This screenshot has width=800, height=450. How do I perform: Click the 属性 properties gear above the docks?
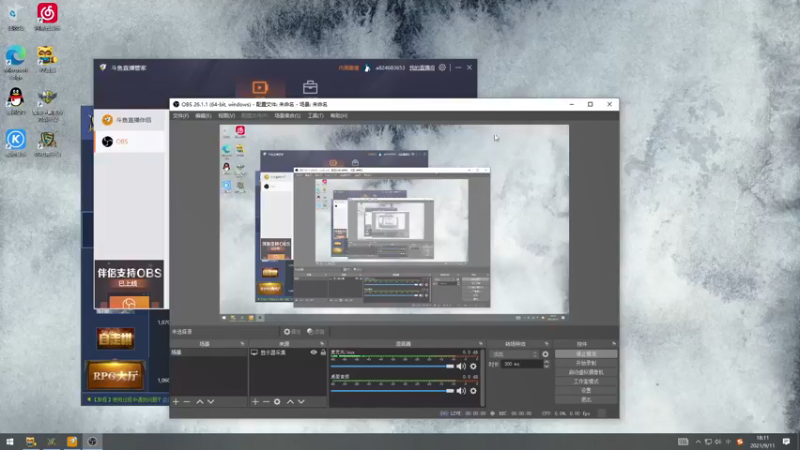coord(292,332)
